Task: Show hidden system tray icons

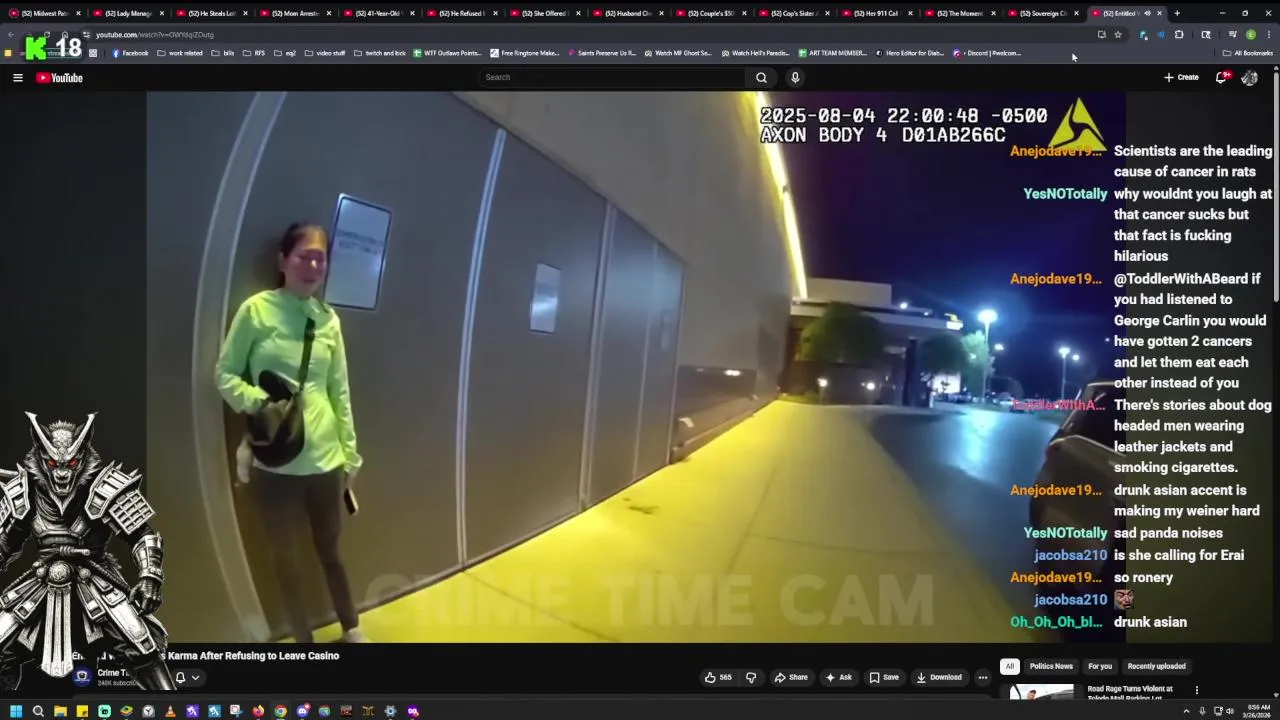Action: pyautogui.click(x=1187, y=711)
